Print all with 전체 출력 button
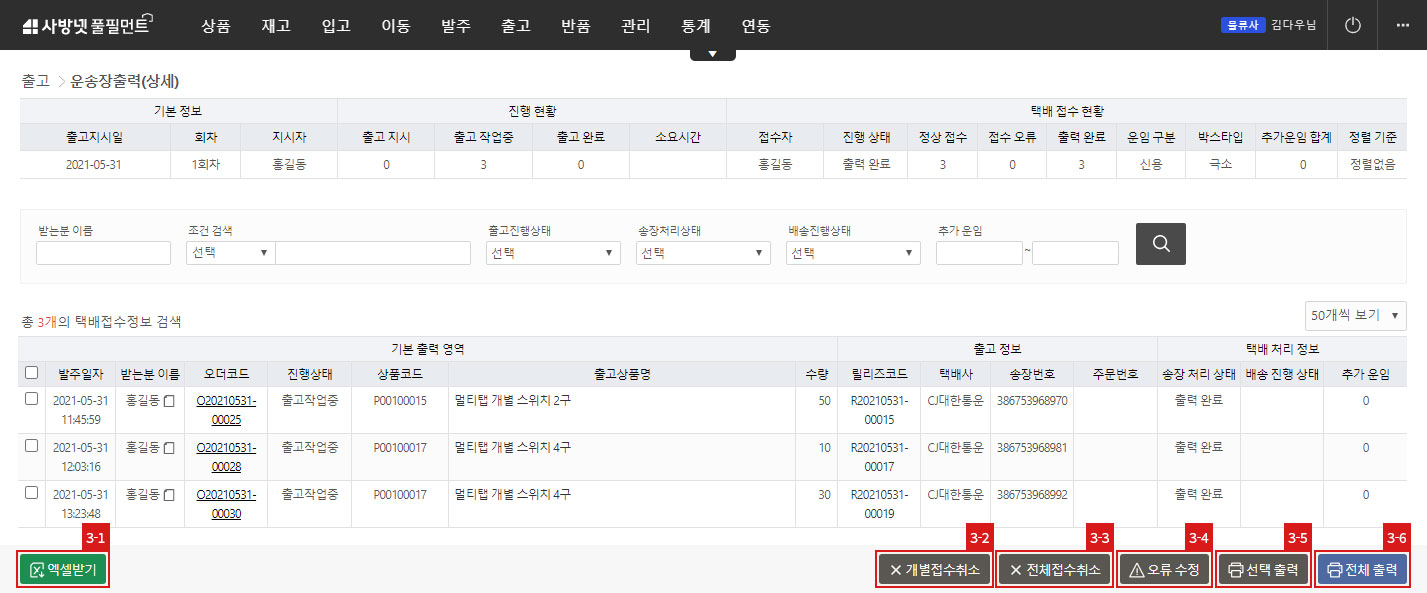 pos(1361,570)
